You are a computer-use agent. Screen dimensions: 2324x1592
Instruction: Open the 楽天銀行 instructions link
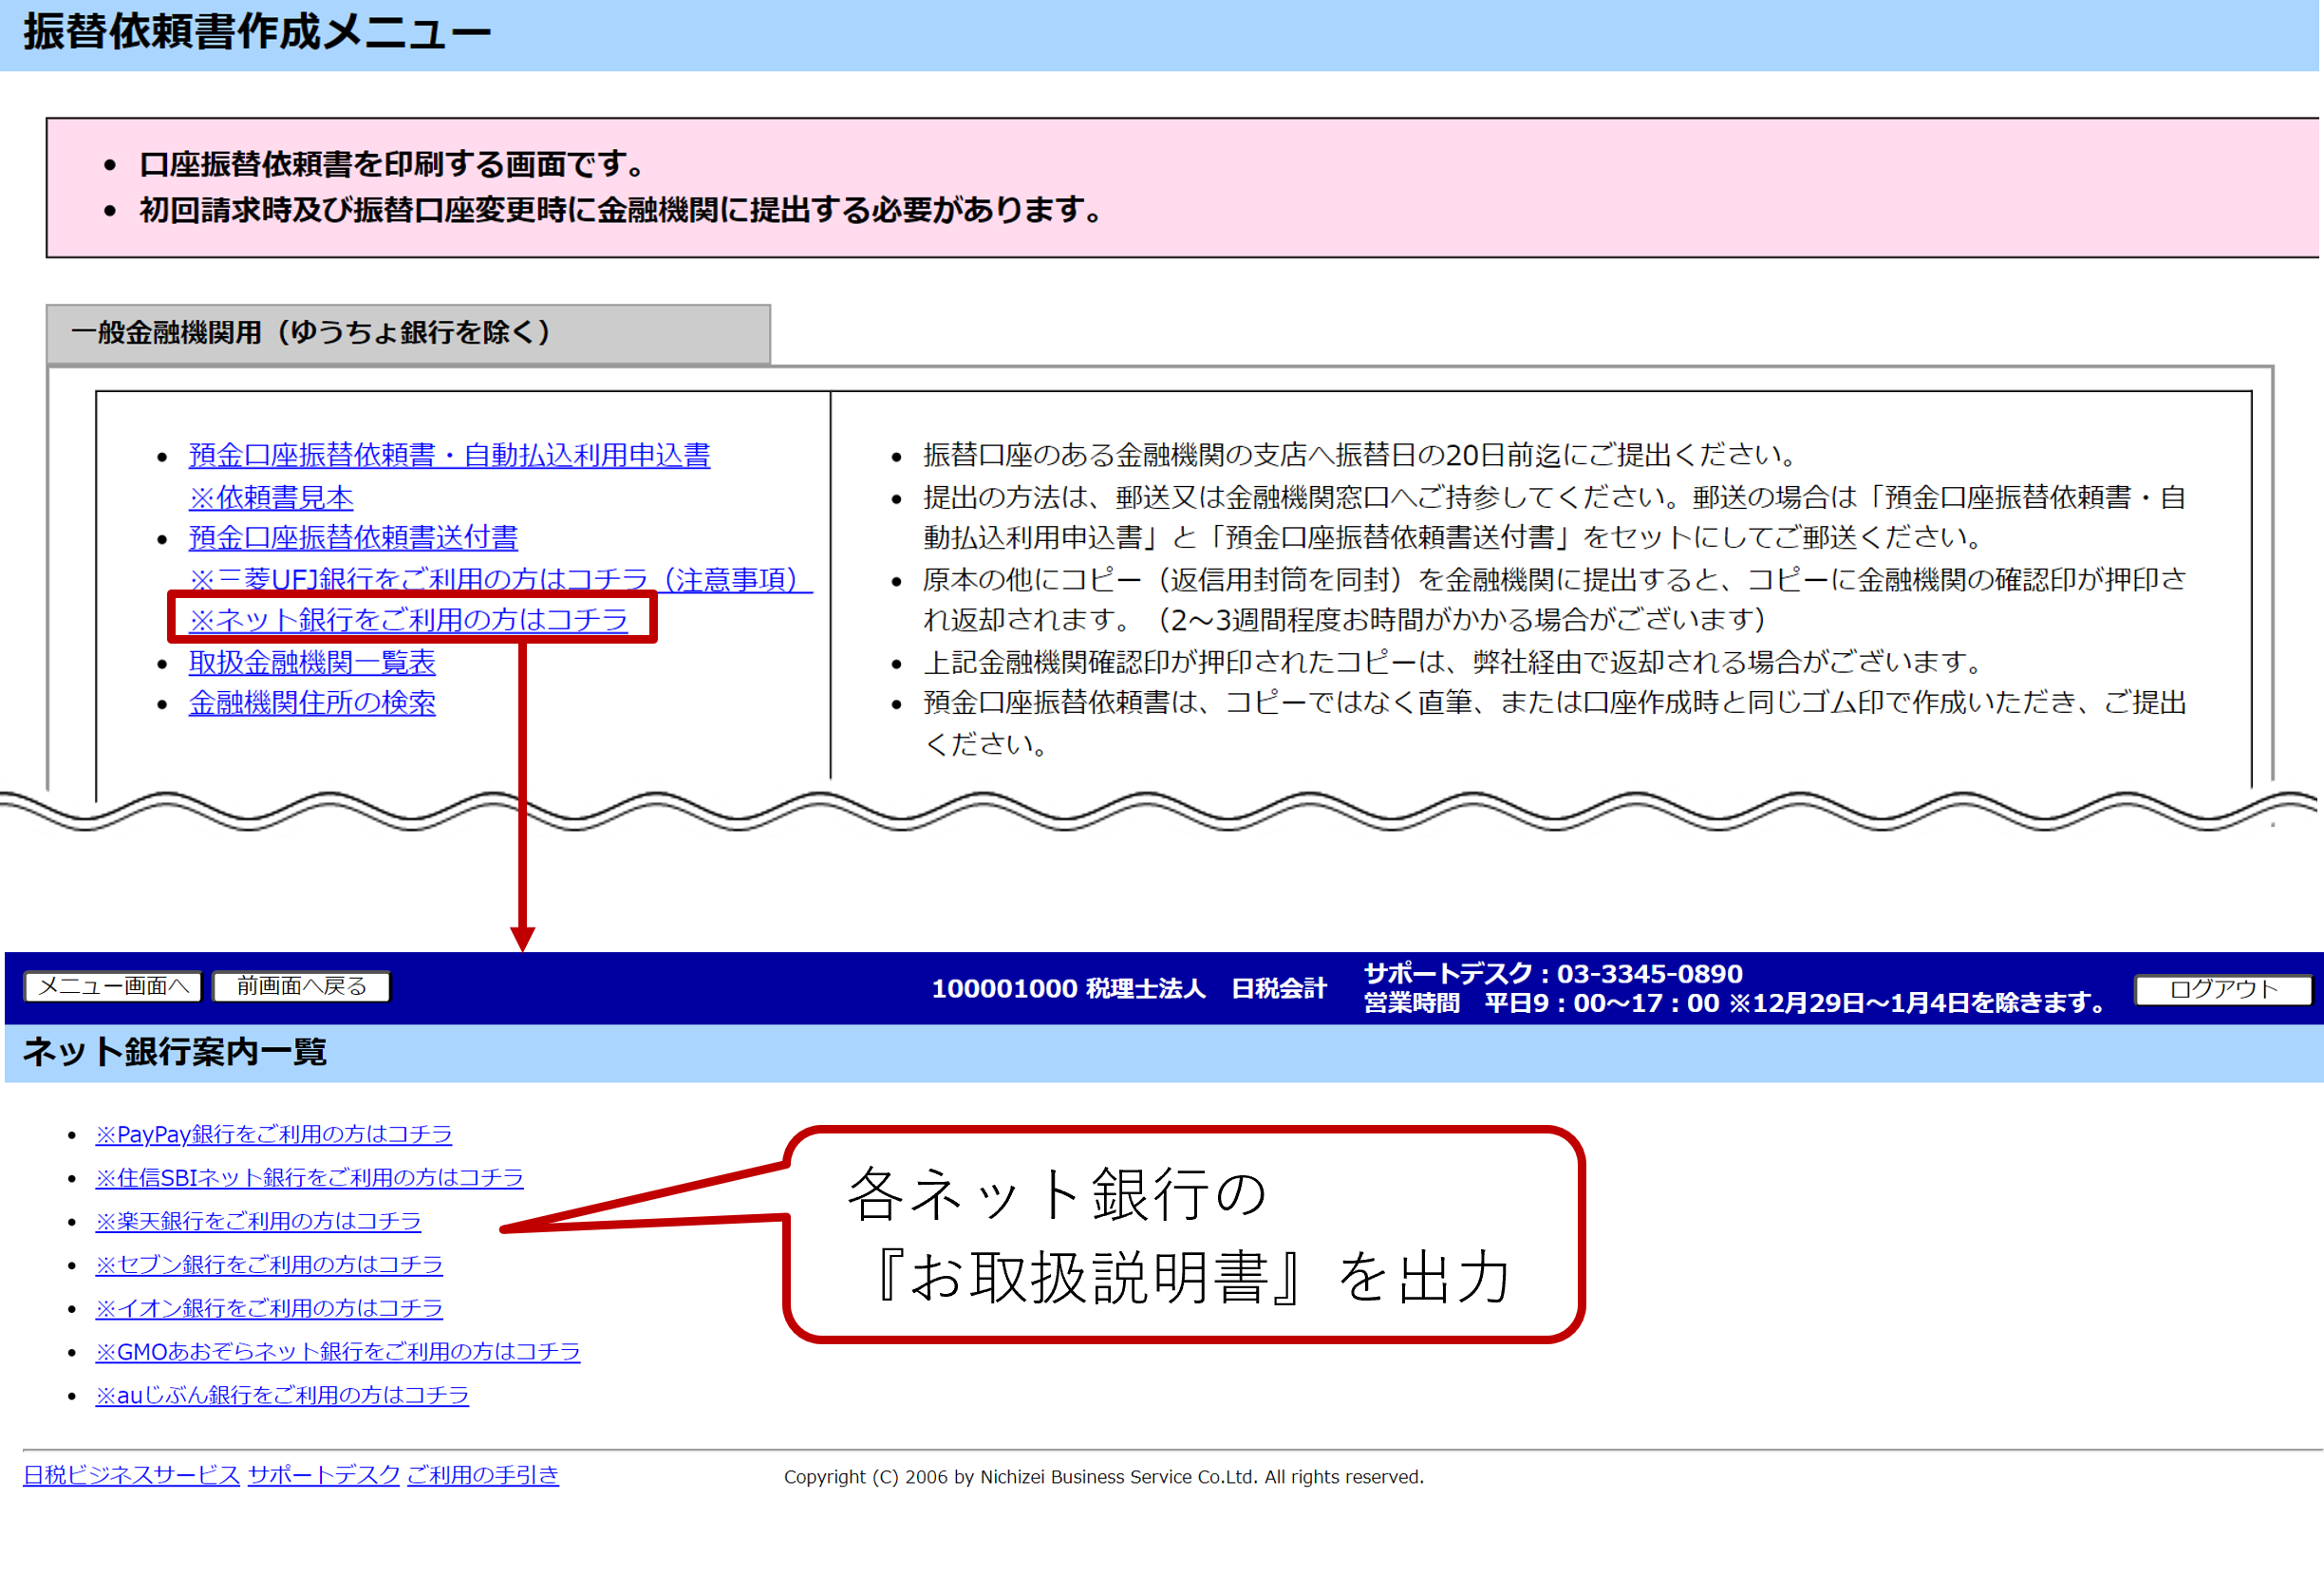pyautogui.click(x=257, y=1221)
